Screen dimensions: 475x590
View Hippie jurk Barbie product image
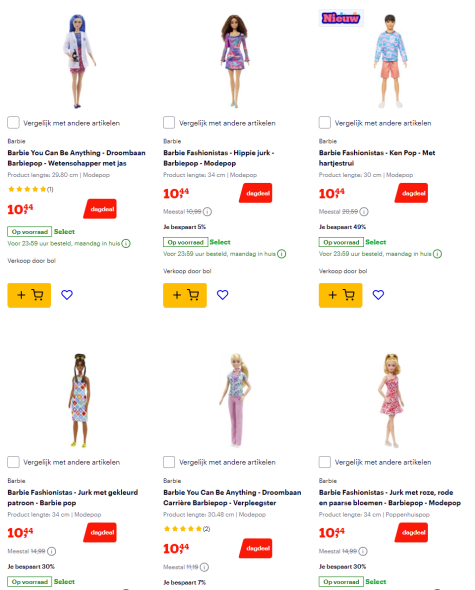tap(235, 61)
